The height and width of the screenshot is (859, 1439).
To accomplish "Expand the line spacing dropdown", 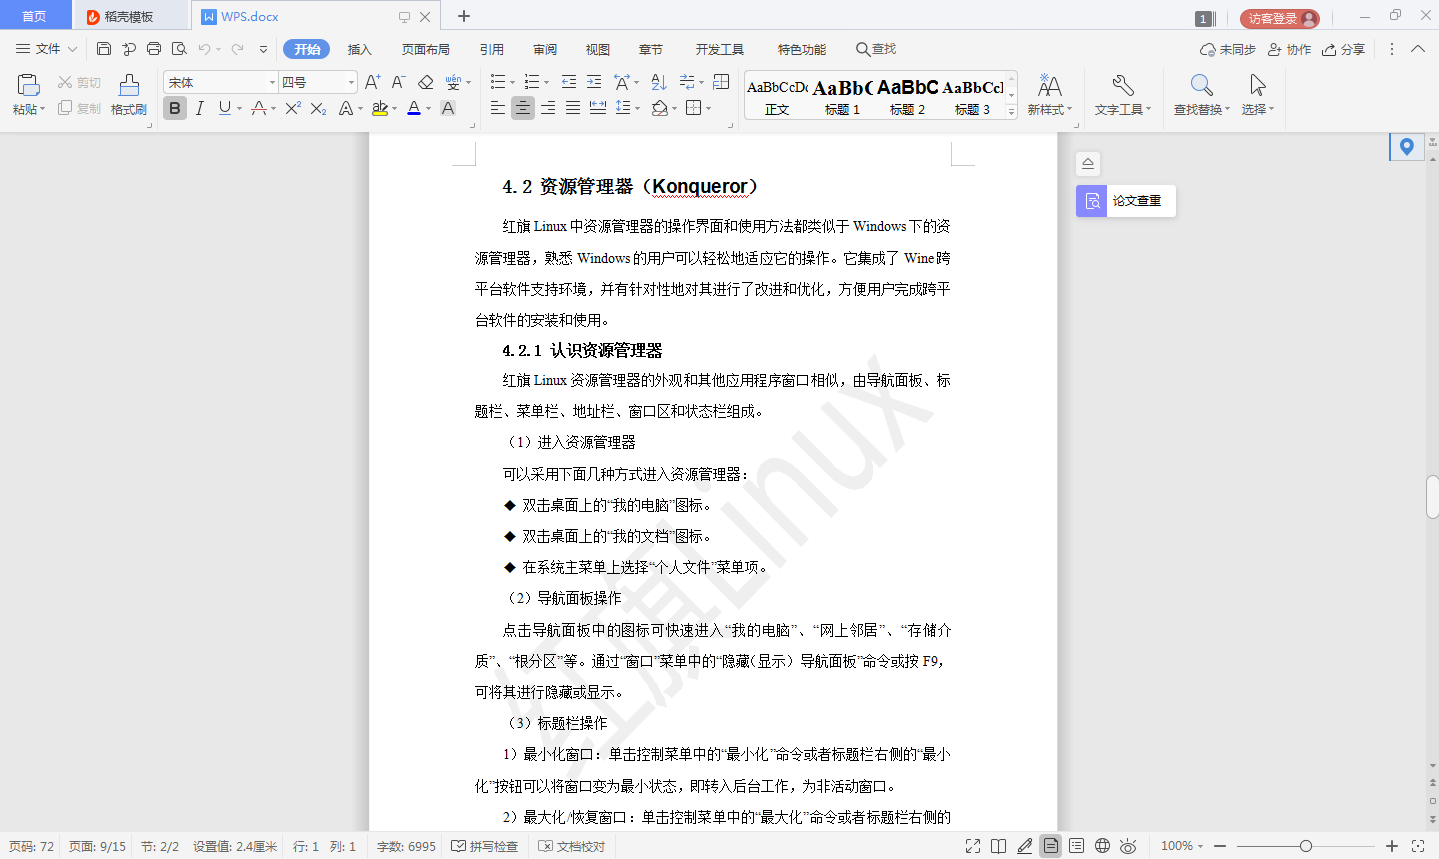I will pyautogui.click(x=637, y=108).
